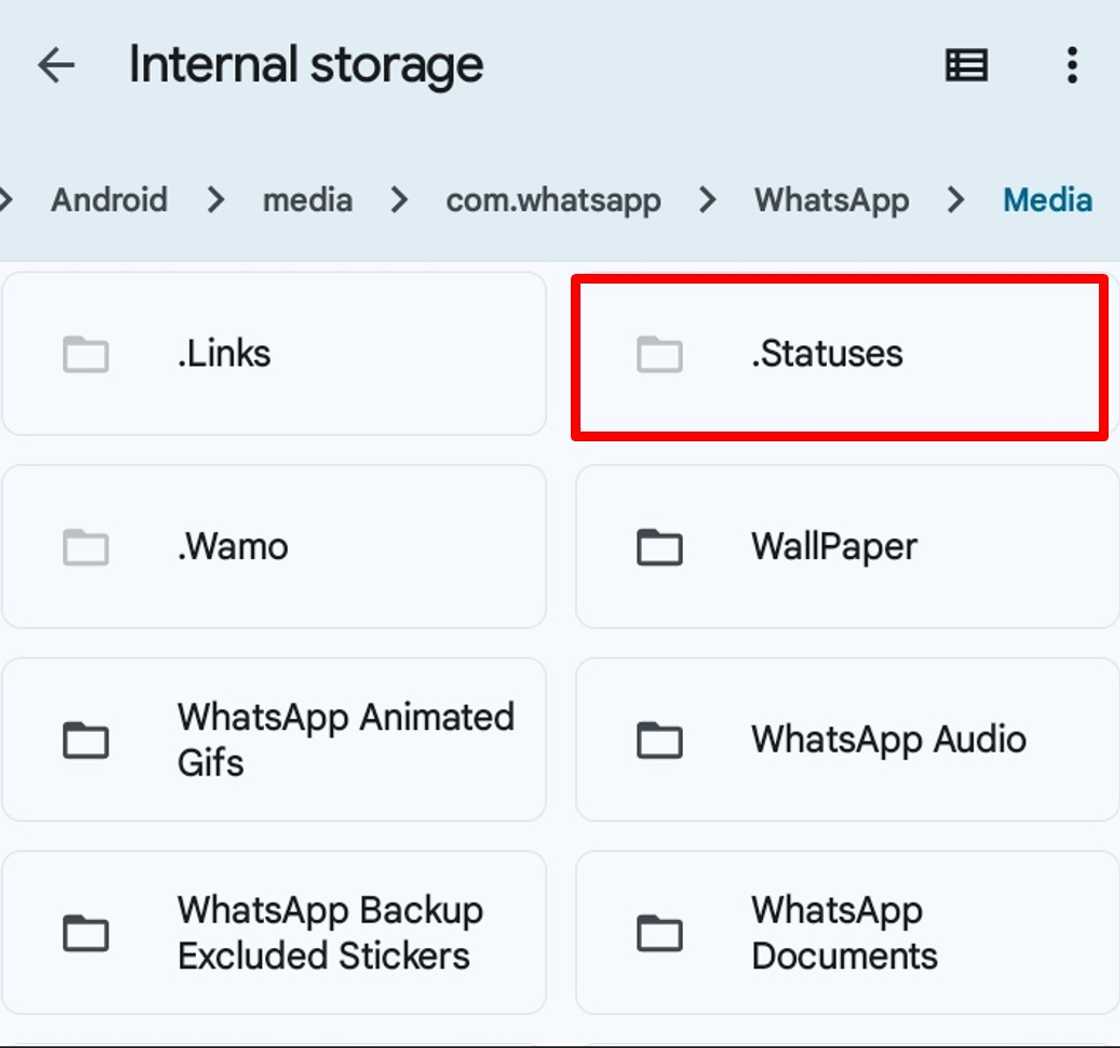Screen dimensions: 1120x1048
Task: Click chevron between WhatsApp and Media
Action: [x=956, y=200]
